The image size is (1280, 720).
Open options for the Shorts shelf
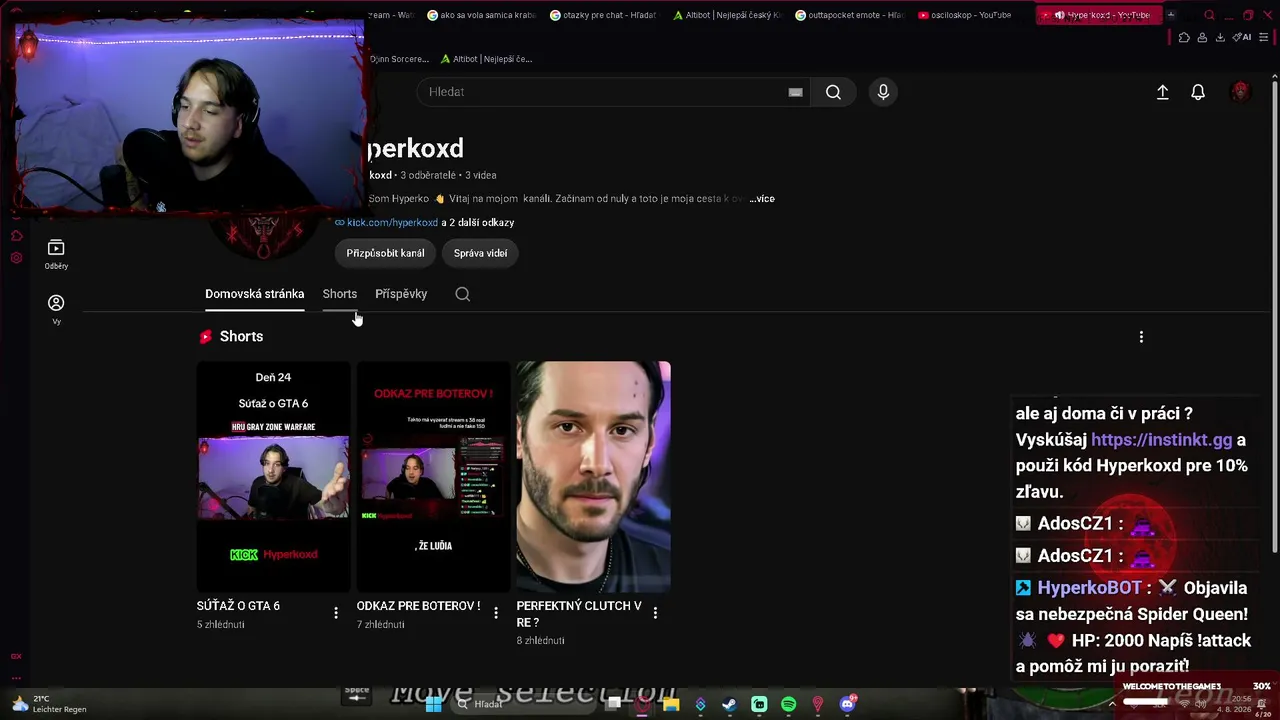[1141, 337]
